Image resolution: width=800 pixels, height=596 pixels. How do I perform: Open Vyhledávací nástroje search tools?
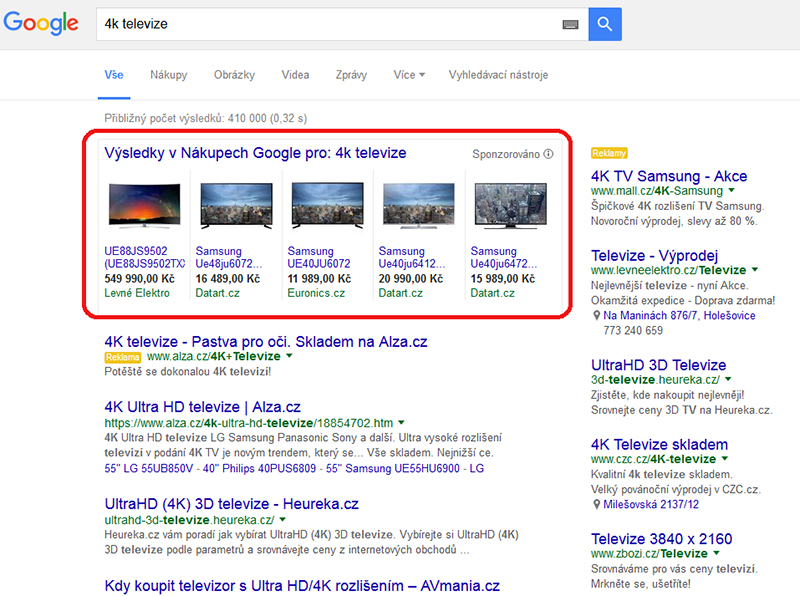tap(498, 75)
